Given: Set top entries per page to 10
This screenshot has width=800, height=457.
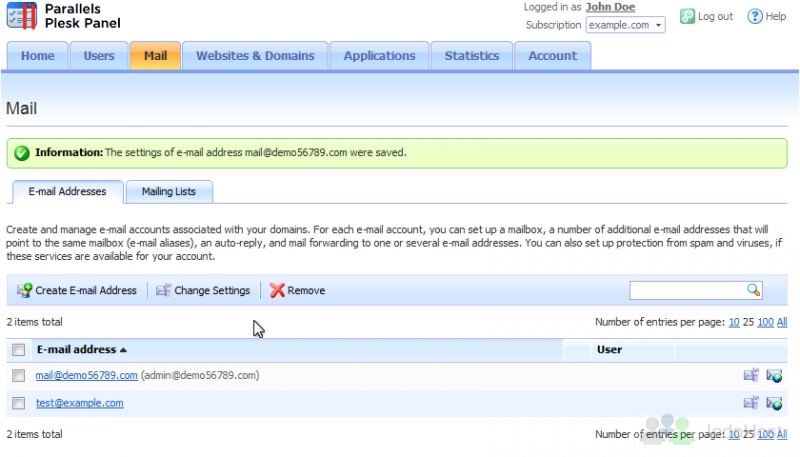Looking at the screenshot, I should (734, 322).
